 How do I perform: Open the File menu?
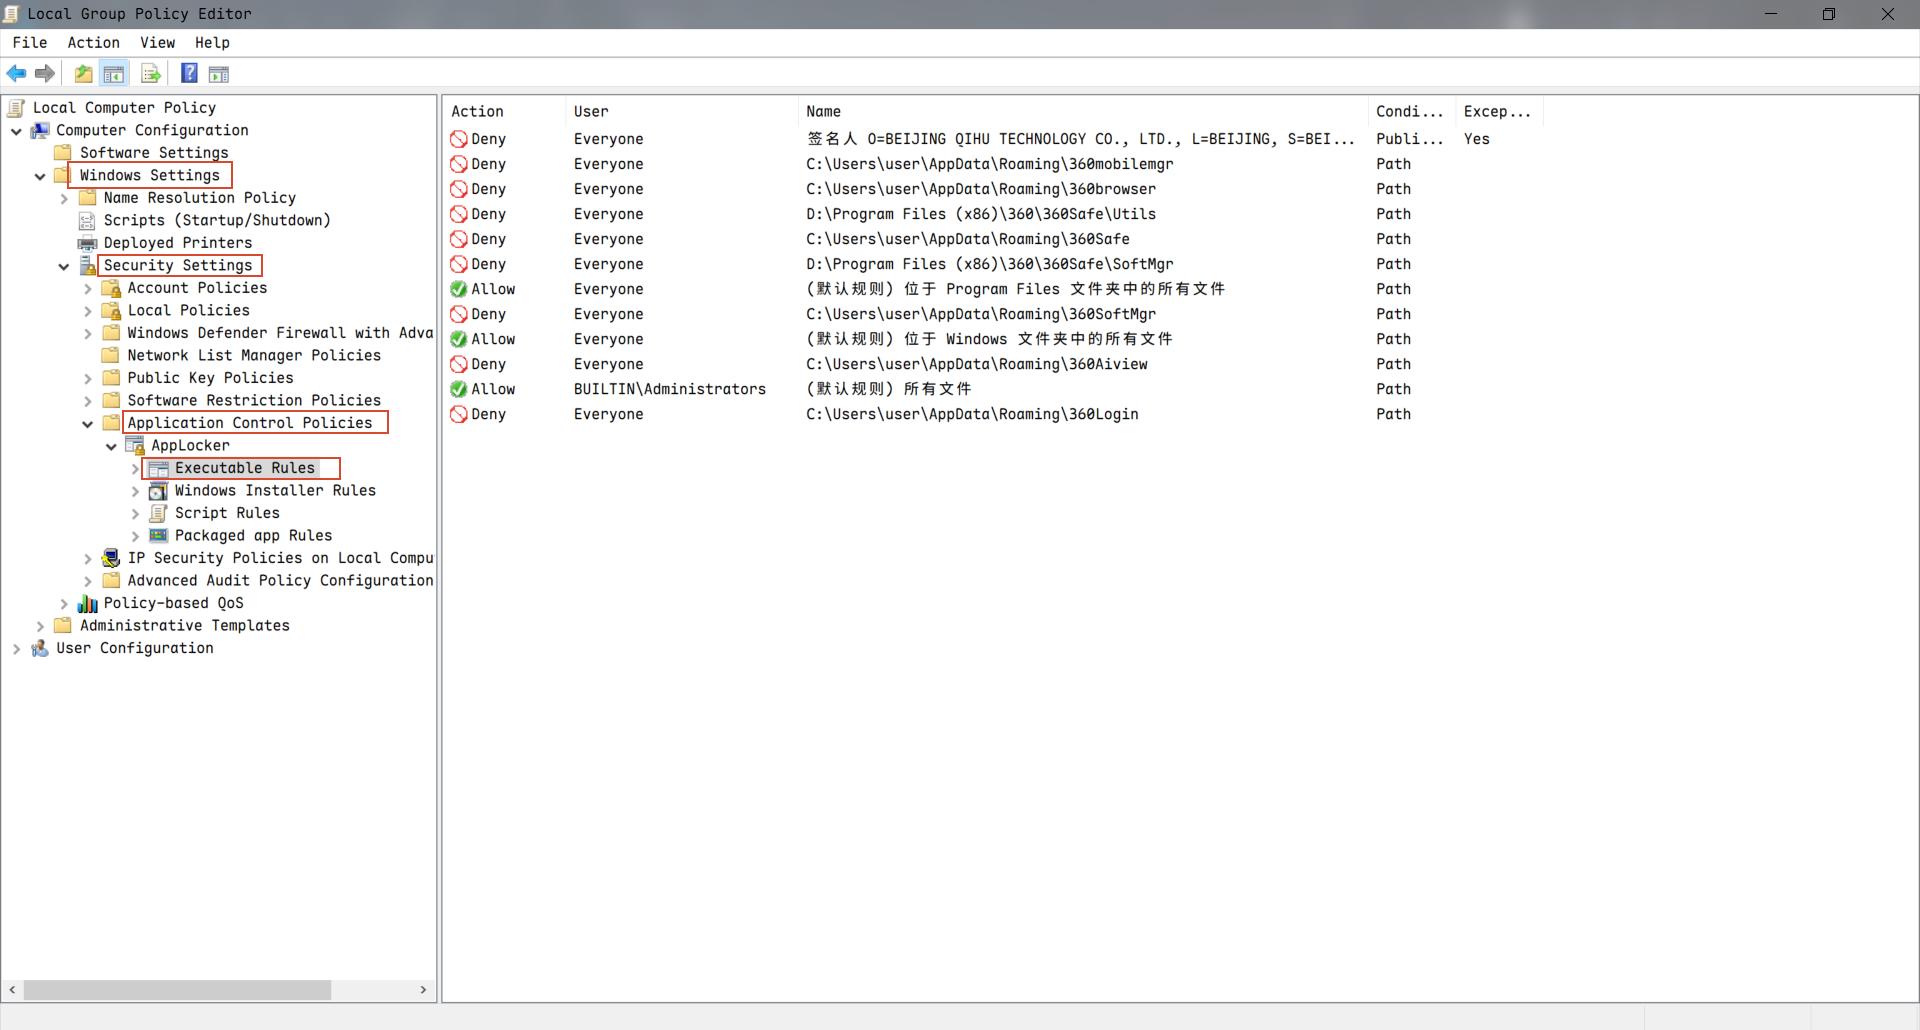pyautogui.click(x=29, y=42)
